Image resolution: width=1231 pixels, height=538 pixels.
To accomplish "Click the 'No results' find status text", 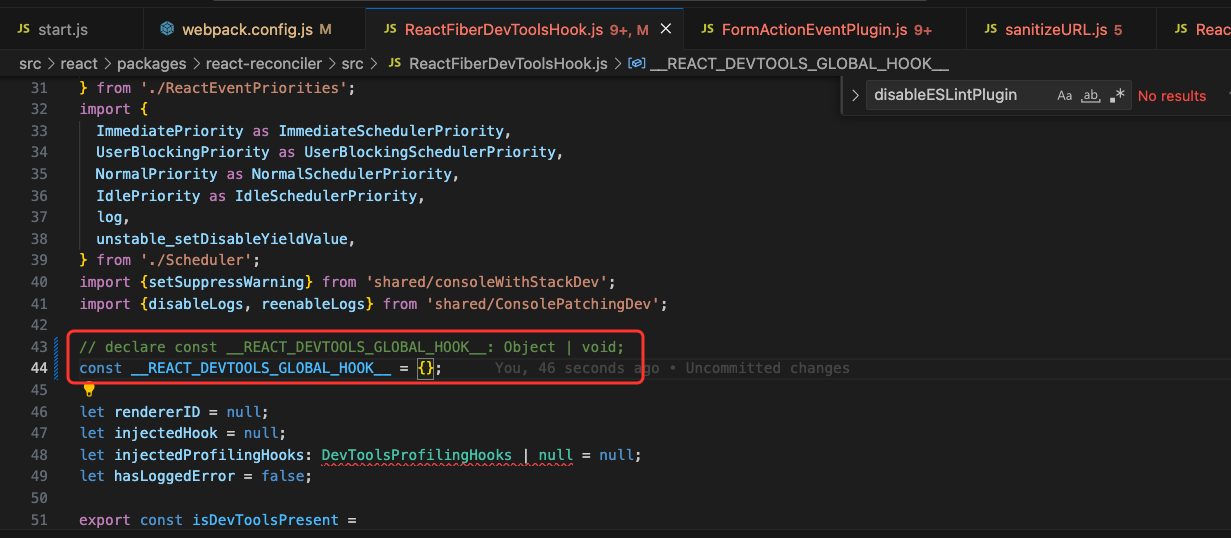I will tap(1172, 96).
